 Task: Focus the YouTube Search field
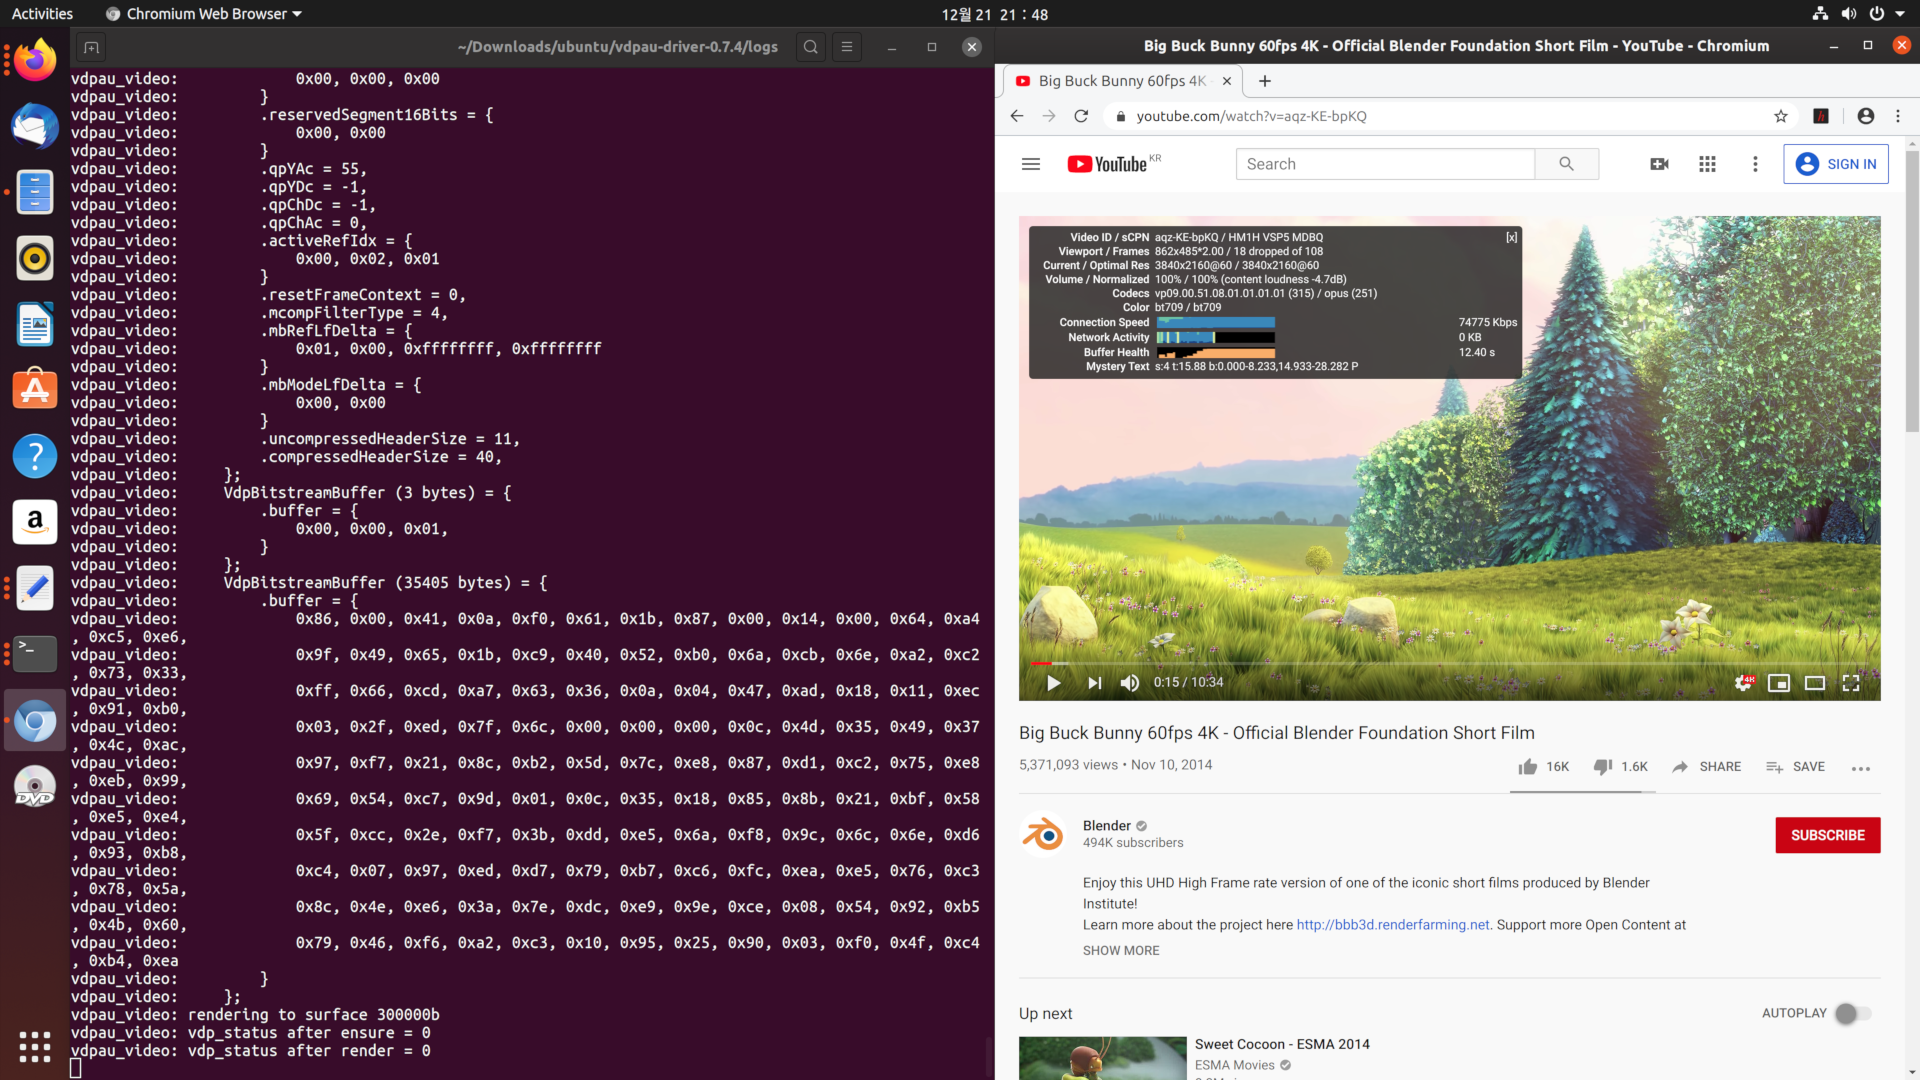1385,164
